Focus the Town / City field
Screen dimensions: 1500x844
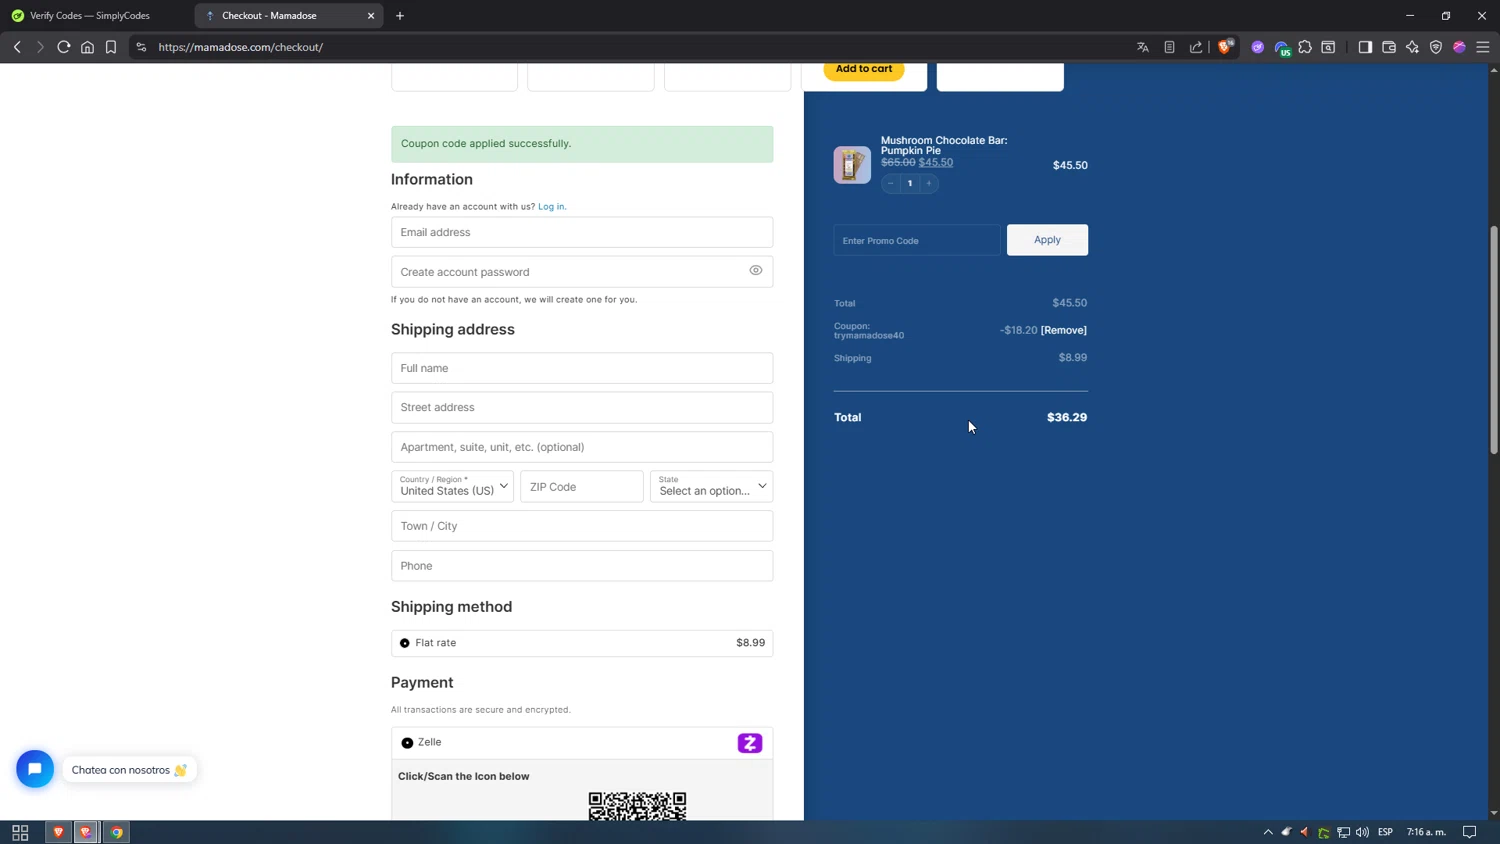click(x=582, y=526)
